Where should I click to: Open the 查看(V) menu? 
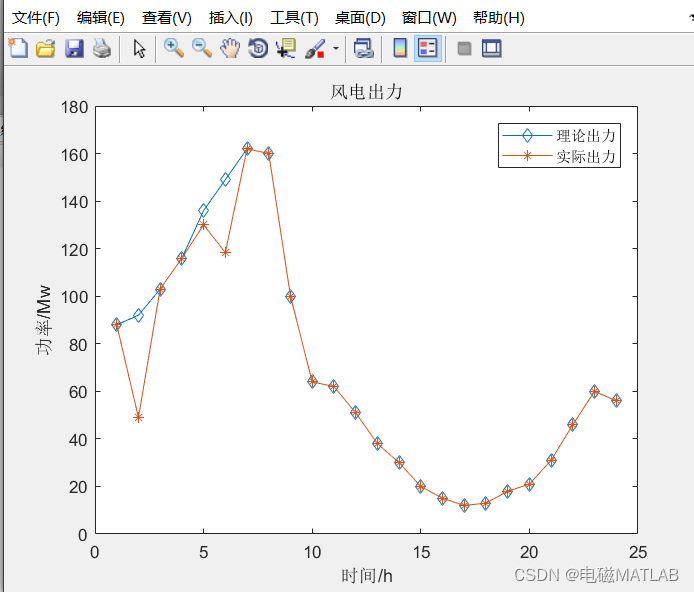coord(166,18)
